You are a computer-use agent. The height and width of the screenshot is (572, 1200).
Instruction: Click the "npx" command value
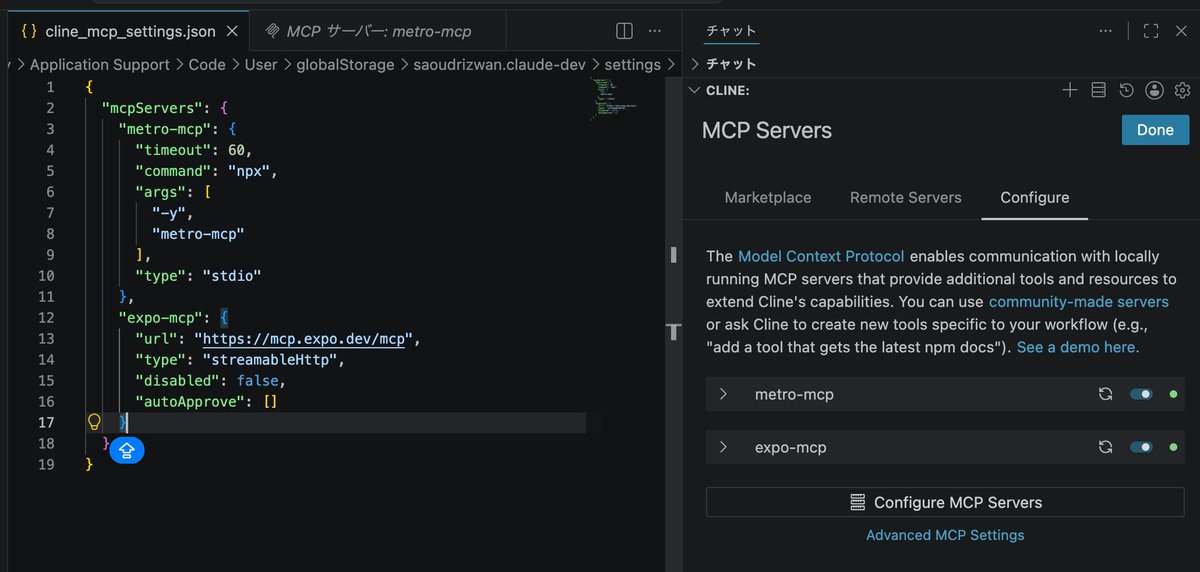(x=249, y=170)
